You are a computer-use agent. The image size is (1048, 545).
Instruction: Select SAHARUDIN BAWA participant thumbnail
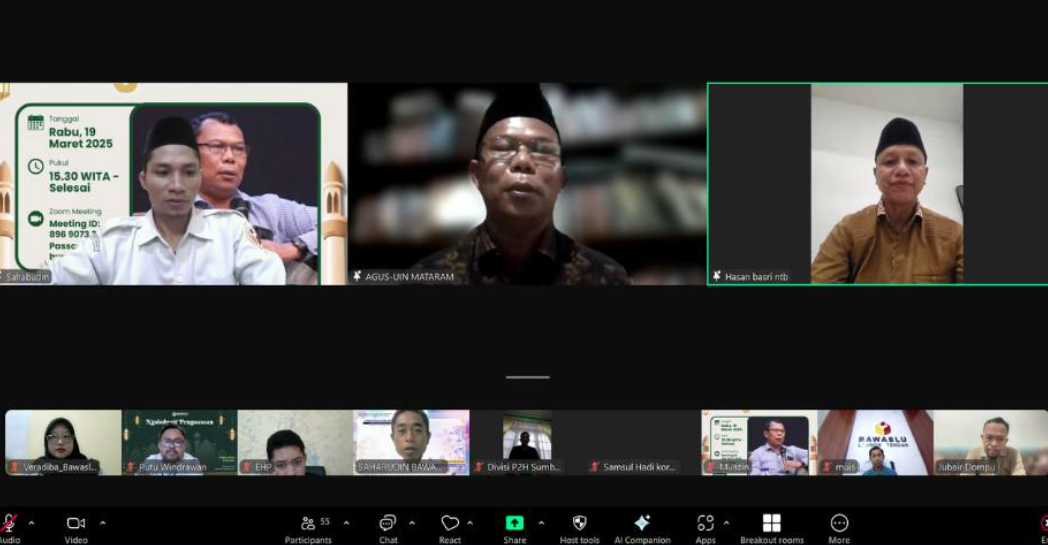pyautogui.click(x=412, y=443)
